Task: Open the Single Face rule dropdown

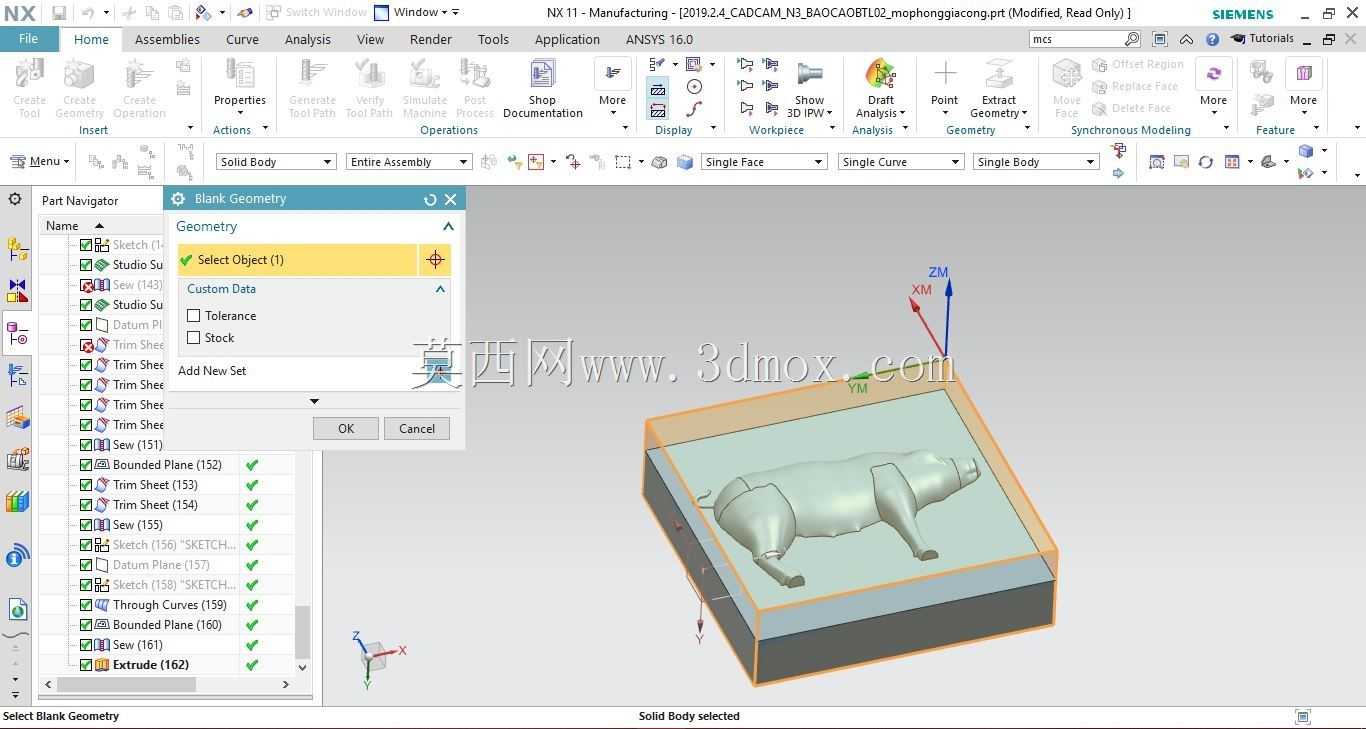Action: point(764,162)
